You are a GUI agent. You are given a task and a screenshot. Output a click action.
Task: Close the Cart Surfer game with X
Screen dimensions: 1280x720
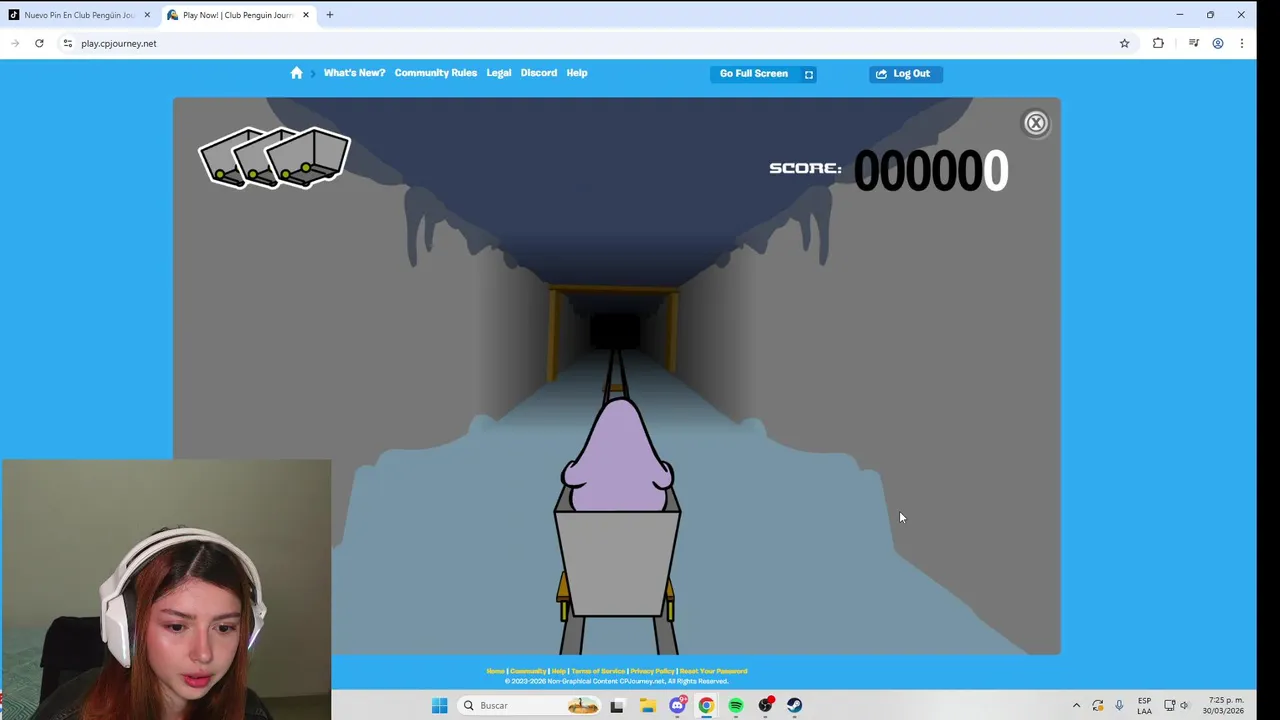[1036, 123]
